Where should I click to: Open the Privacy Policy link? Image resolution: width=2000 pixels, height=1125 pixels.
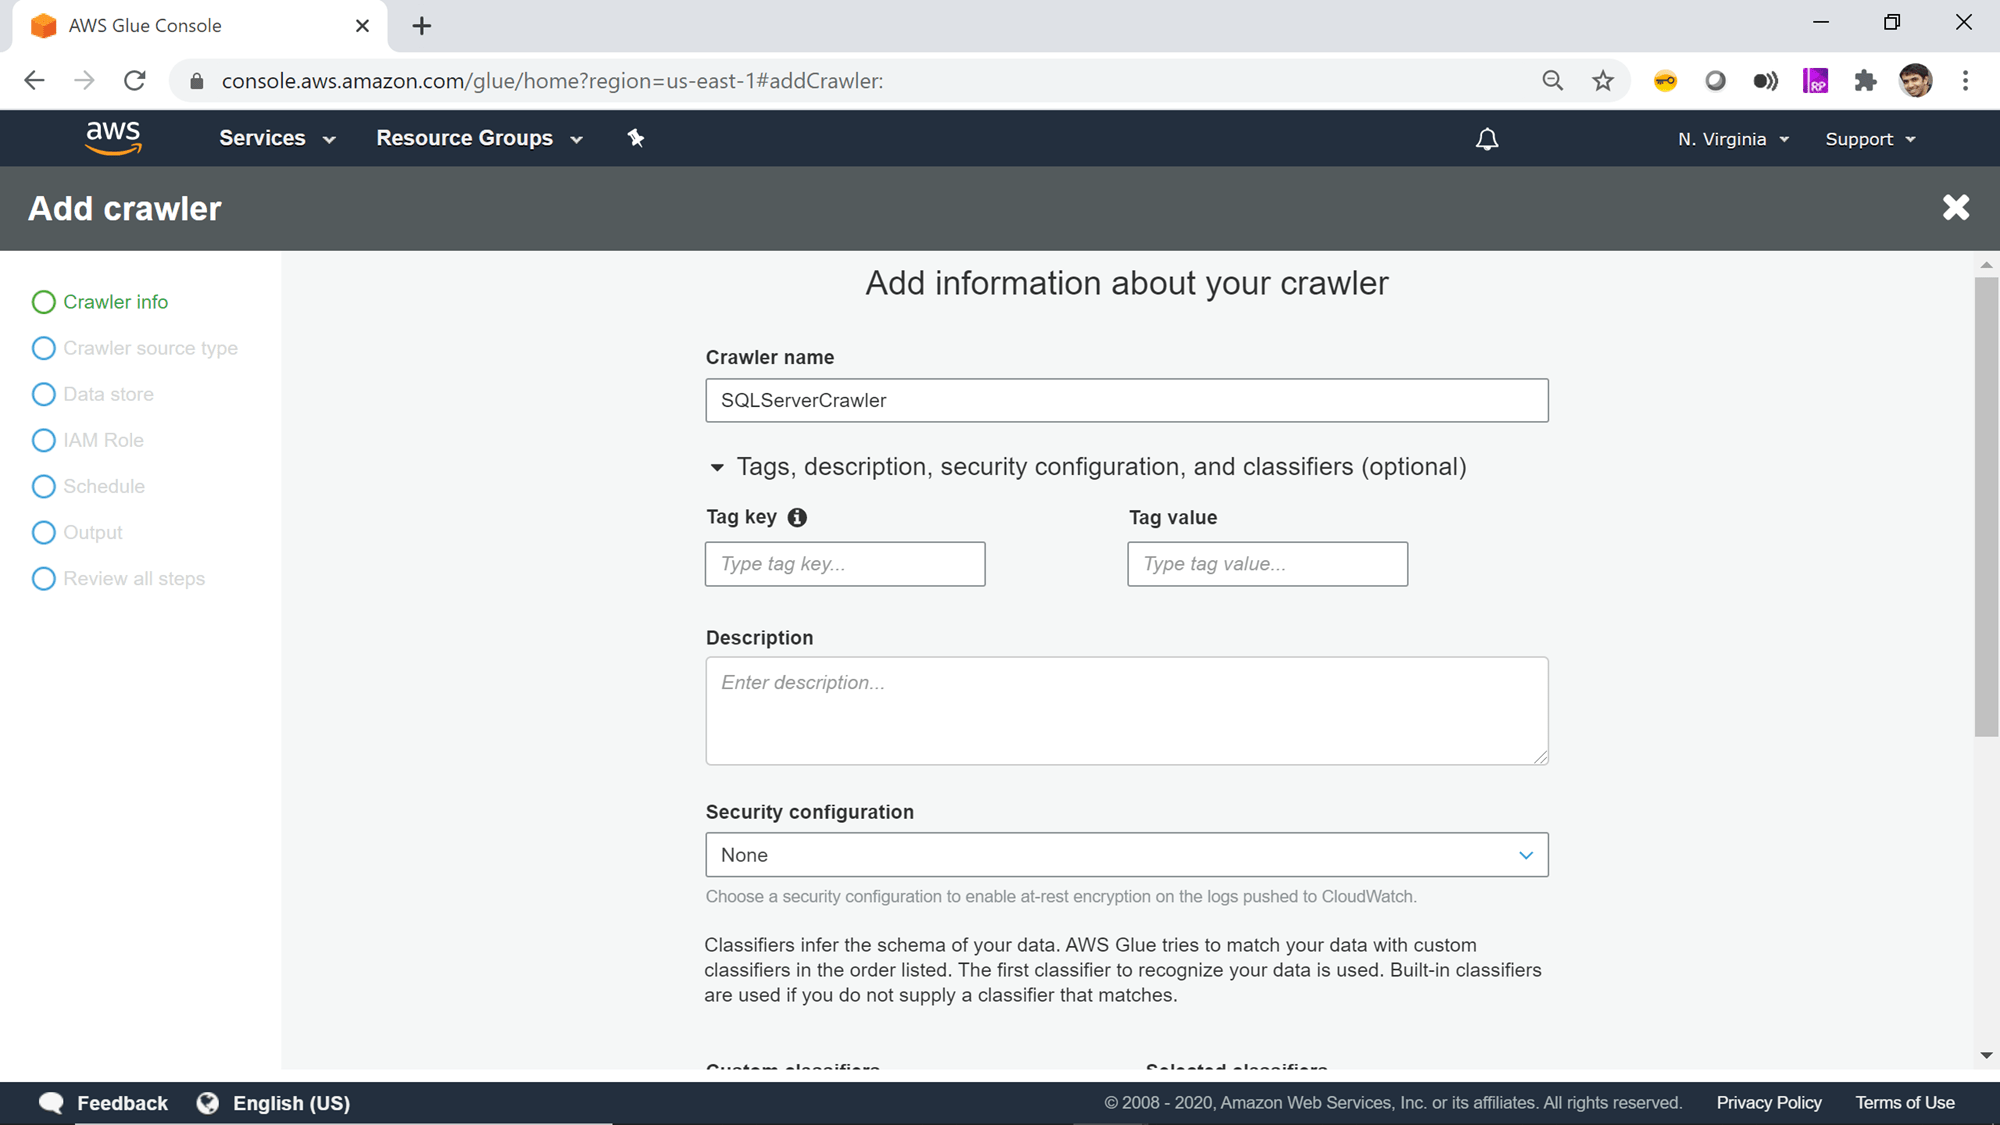[x=1768, y=1102]
